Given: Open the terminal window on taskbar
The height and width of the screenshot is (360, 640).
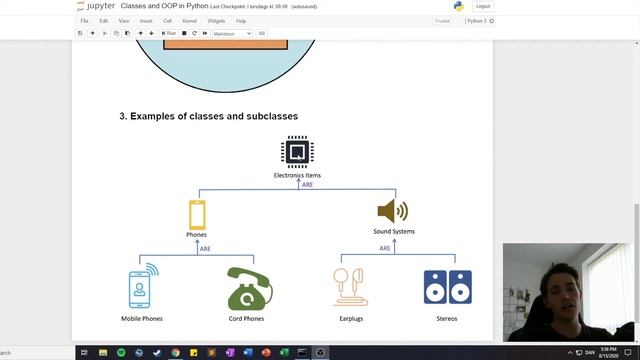Looking at the screenshot, I should (x=302, y=353).
